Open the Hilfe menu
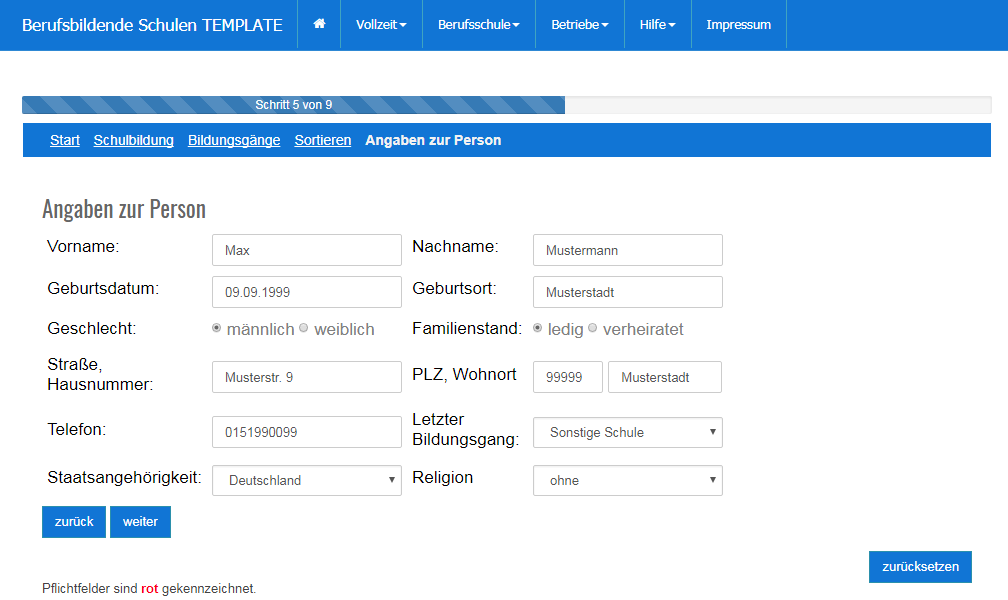Viewport: 1008px width, 600px height. [x=657, y=25]
